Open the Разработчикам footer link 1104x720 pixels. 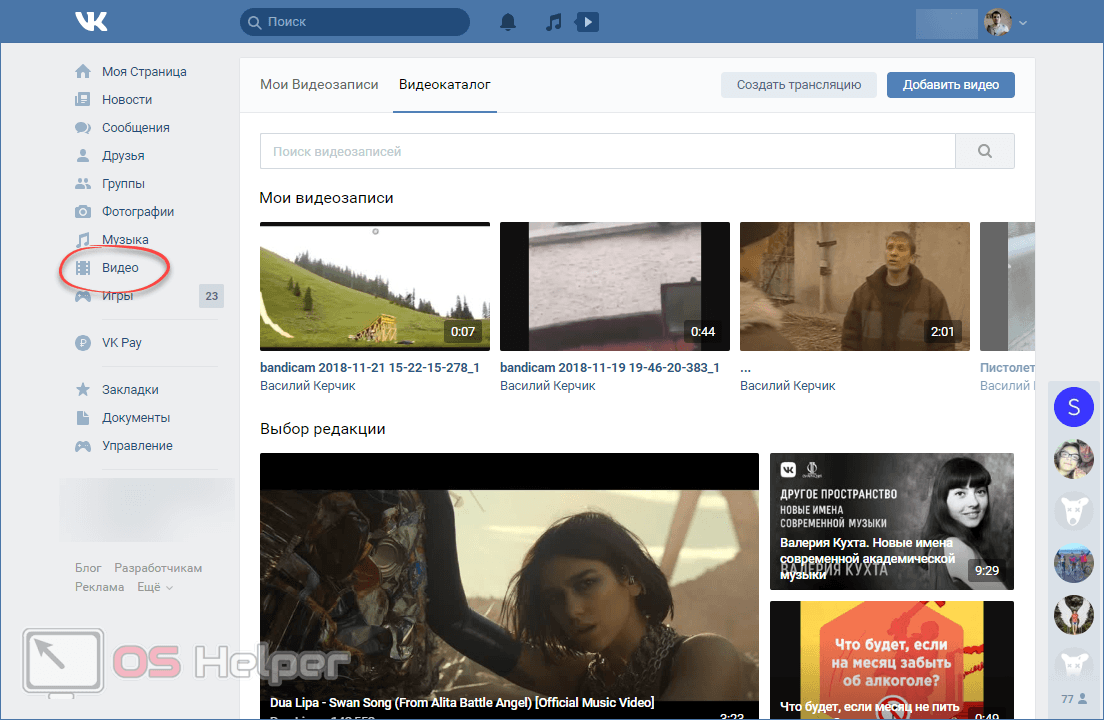pos(158,568)
